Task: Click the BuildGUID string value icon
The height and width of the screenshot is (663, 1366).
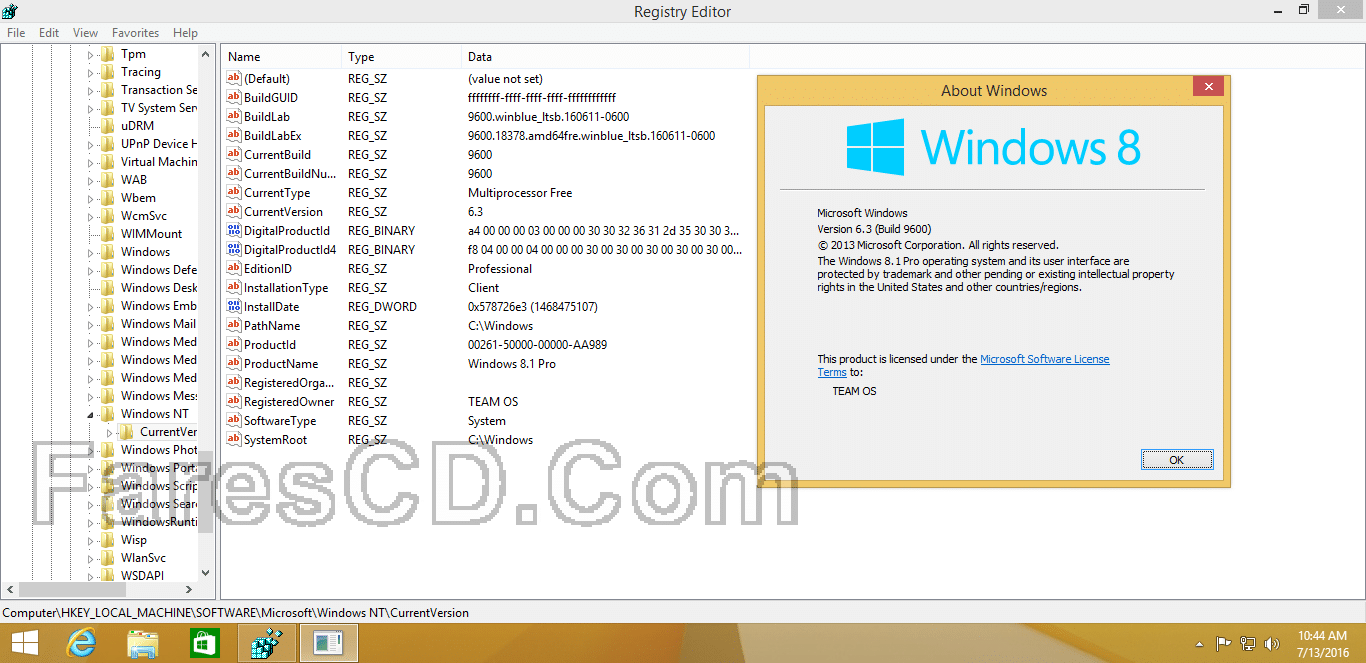Action: (234, 98)
